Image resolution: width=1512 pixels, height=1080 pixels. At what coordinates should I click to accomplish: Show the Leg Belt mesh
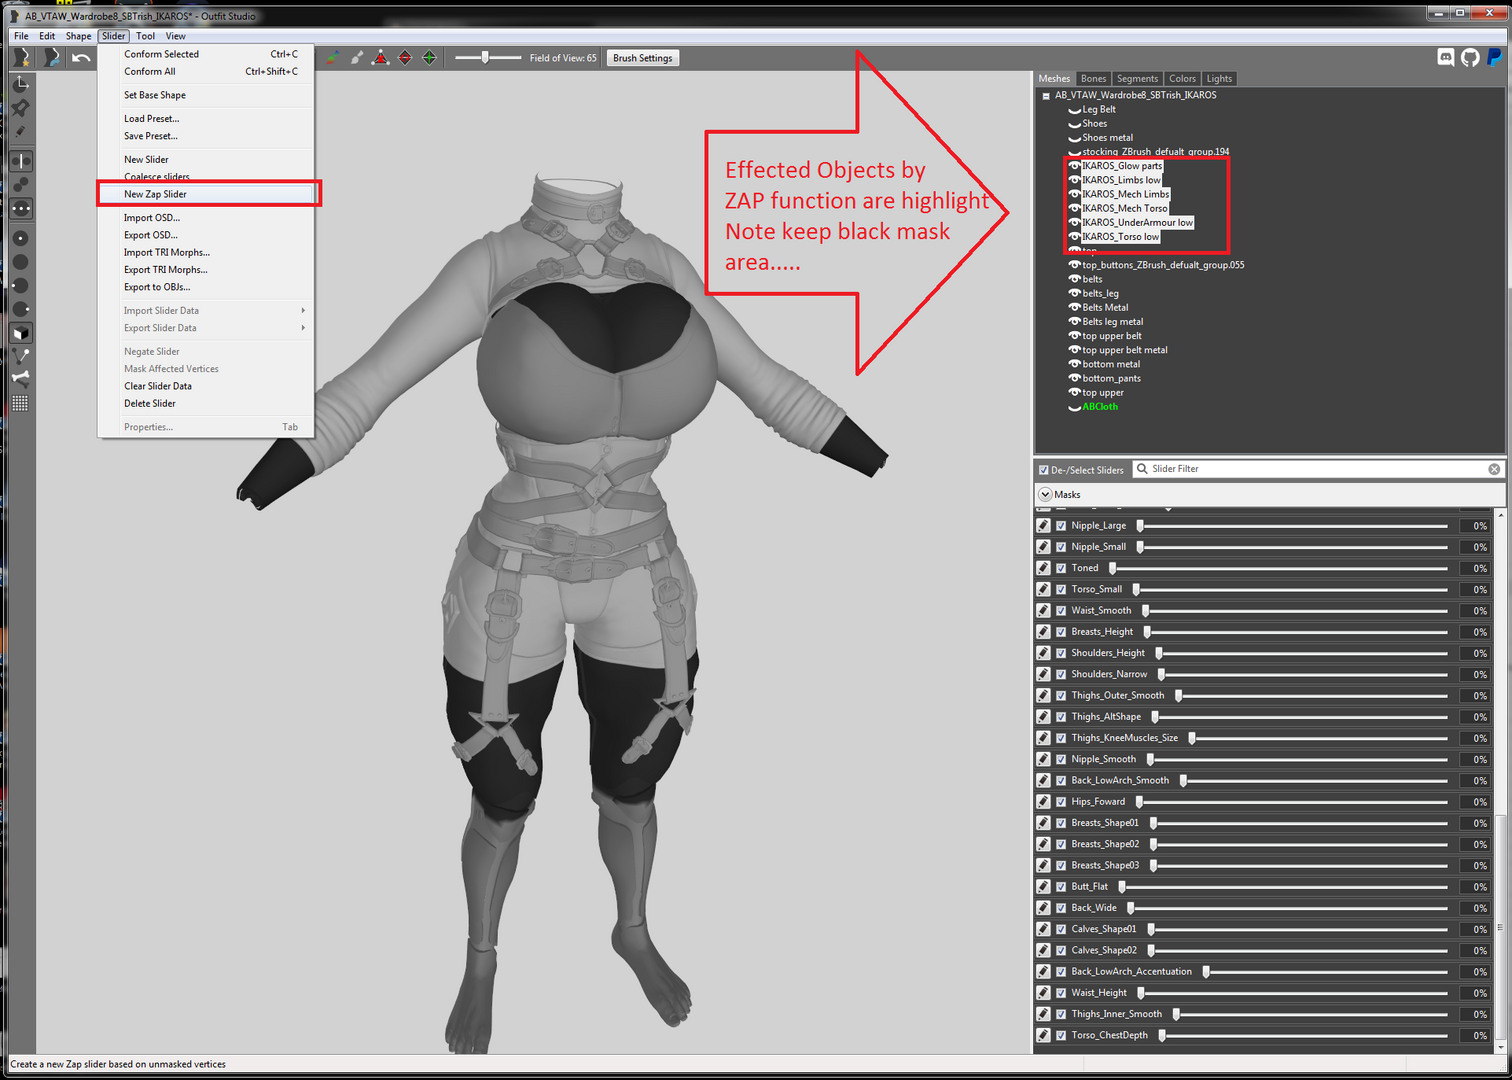point(1075,110)
